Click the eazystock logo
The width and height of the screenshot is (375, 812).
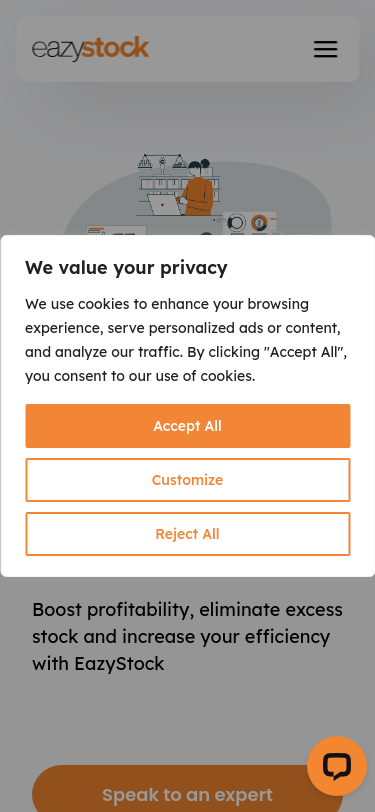[91, 49]
